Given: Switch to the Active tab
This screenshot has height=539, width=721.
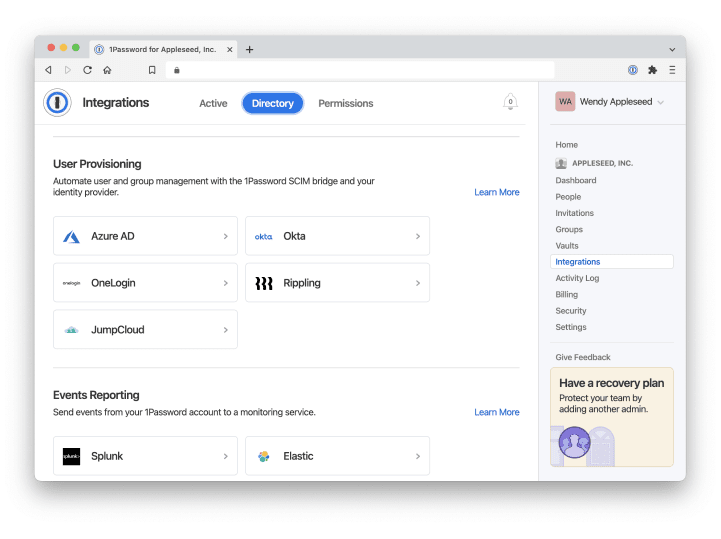Looking at the screenshot, I should tap(213, 103).
